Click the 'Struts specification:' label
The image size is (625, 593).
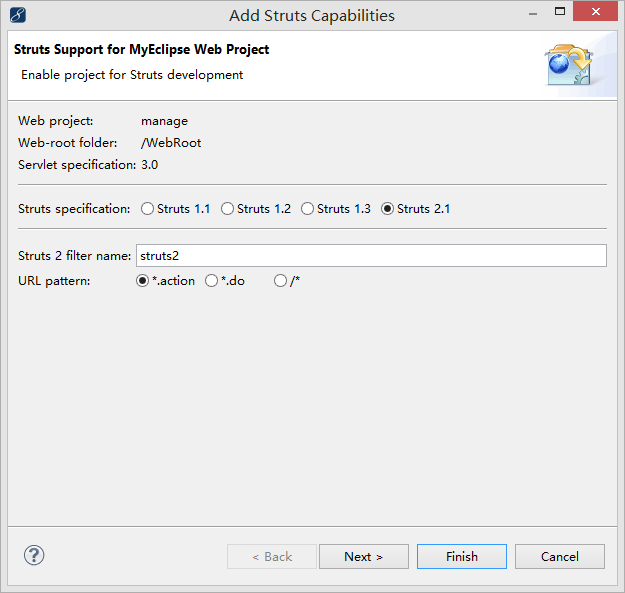74,209
